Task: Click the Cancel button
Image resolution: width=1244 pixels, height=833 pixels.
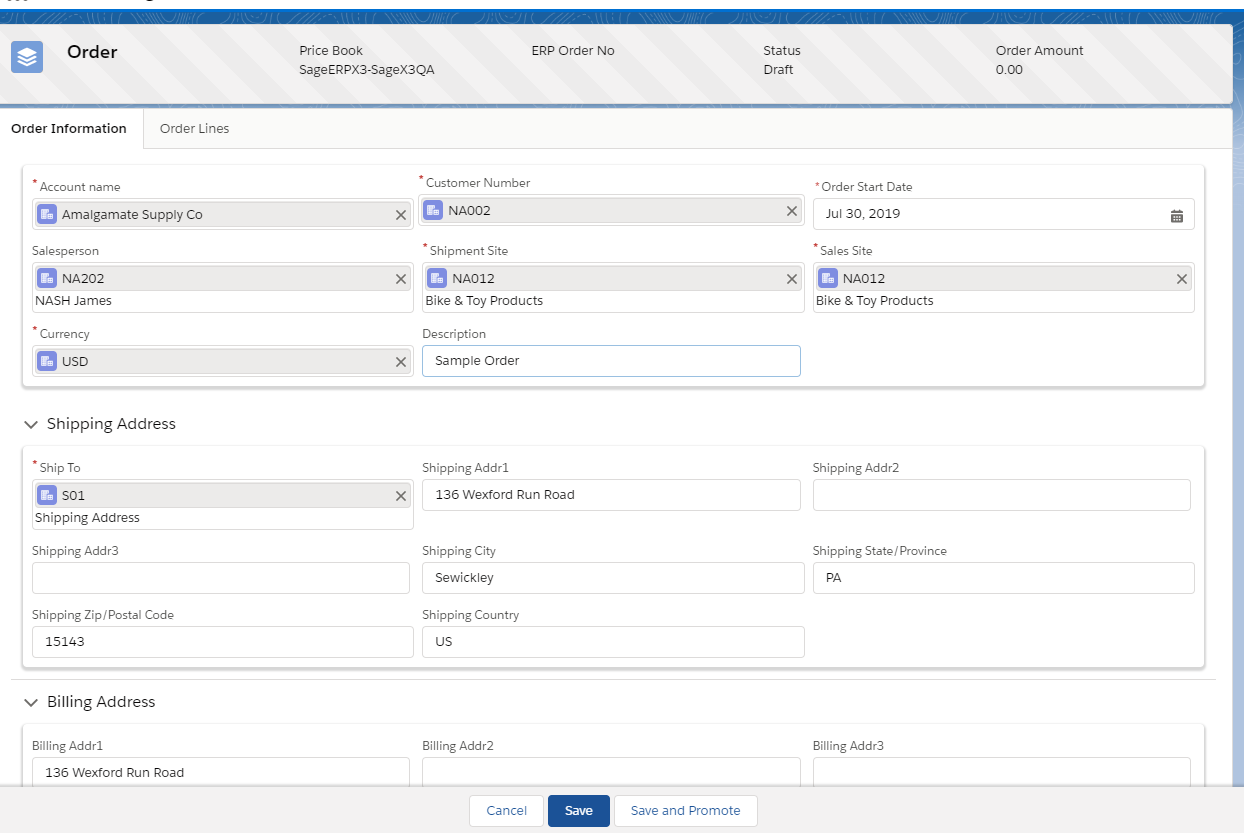Action: [x=506, y=811]
